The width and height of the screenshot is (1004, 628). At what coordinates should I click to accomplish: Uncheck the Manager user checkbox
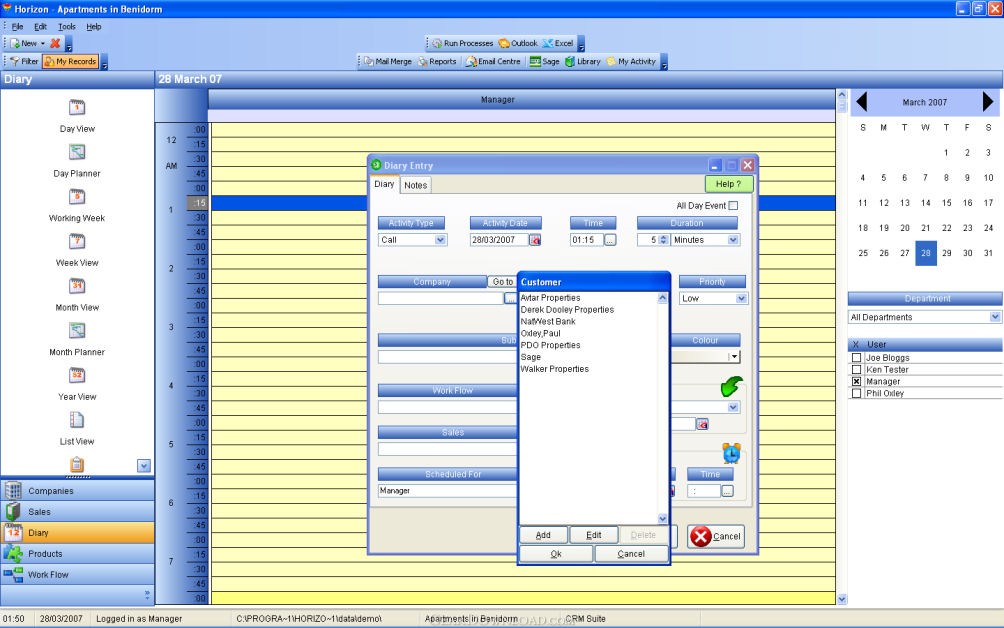coord(856,382)
